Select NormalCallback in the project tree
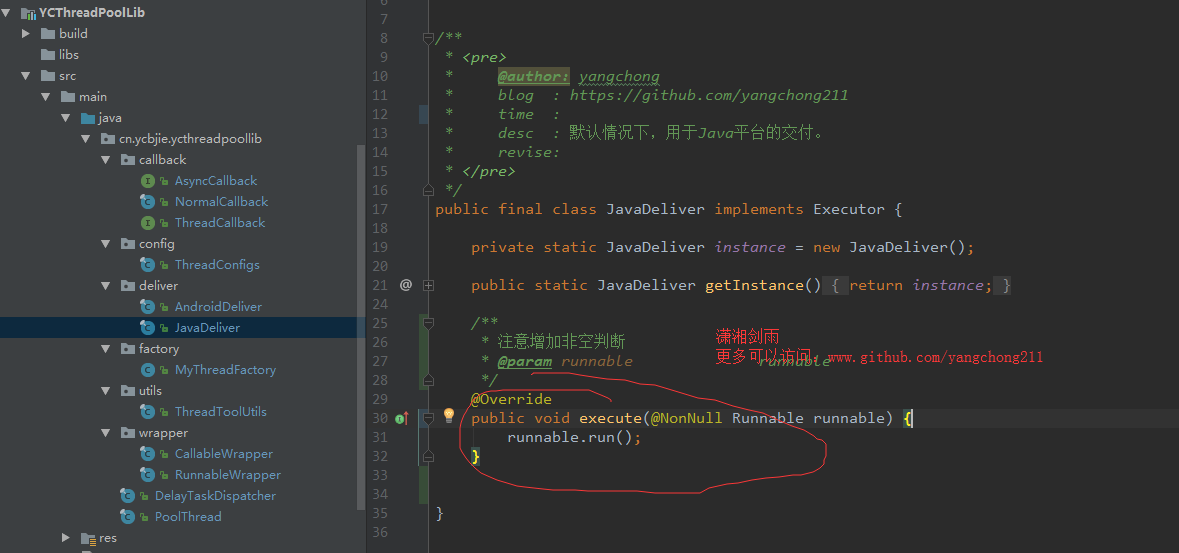 point(221,202)
